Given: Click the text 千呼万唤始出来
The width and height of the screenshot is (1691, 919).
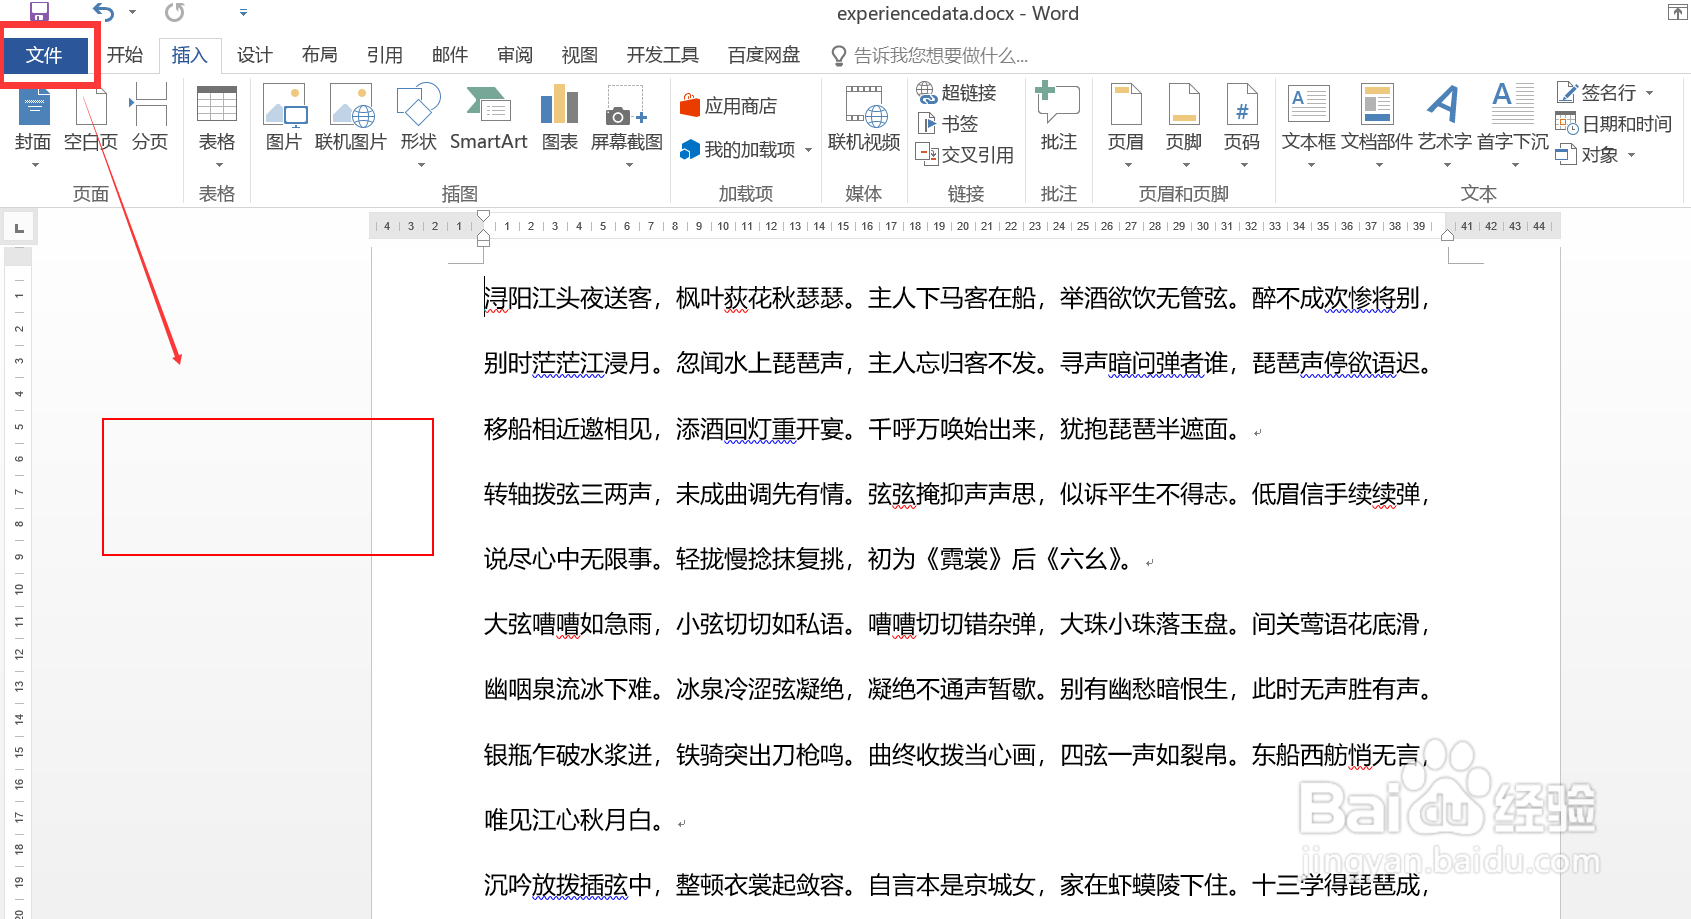Looking at the screenshot, I should point(951,429).
